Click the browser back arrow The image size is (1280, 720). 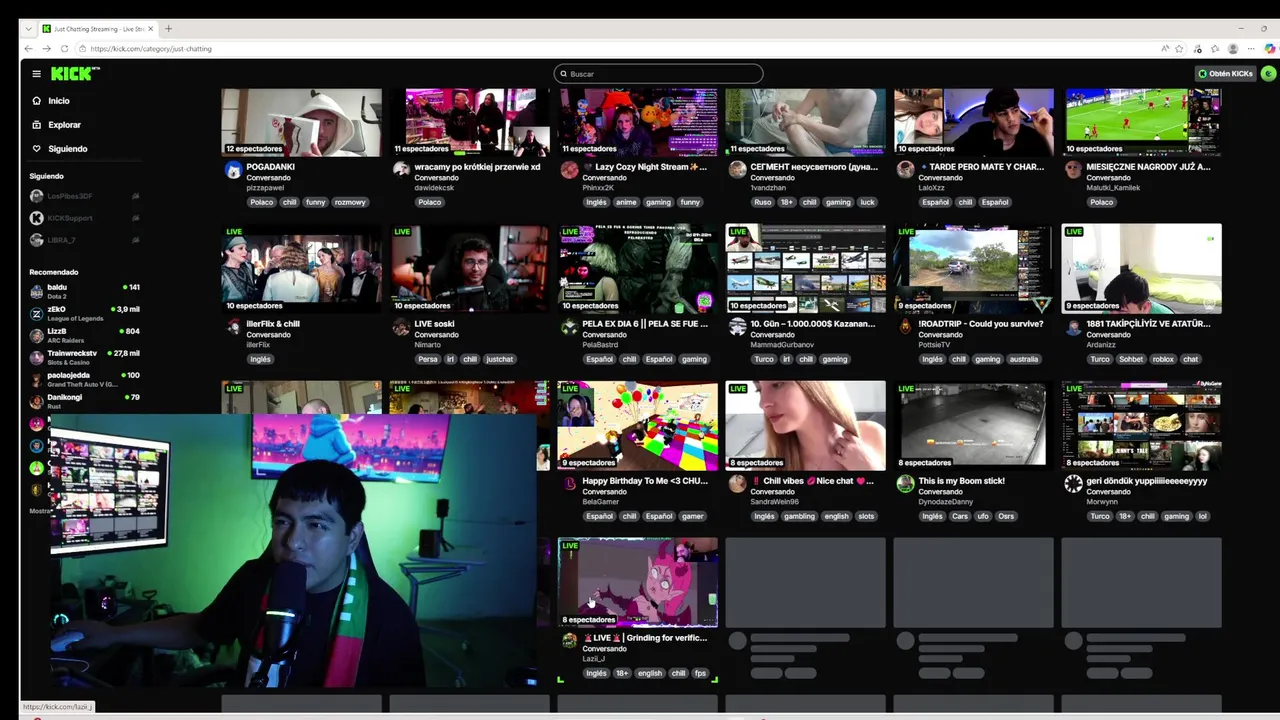click(x=28, y=49)
